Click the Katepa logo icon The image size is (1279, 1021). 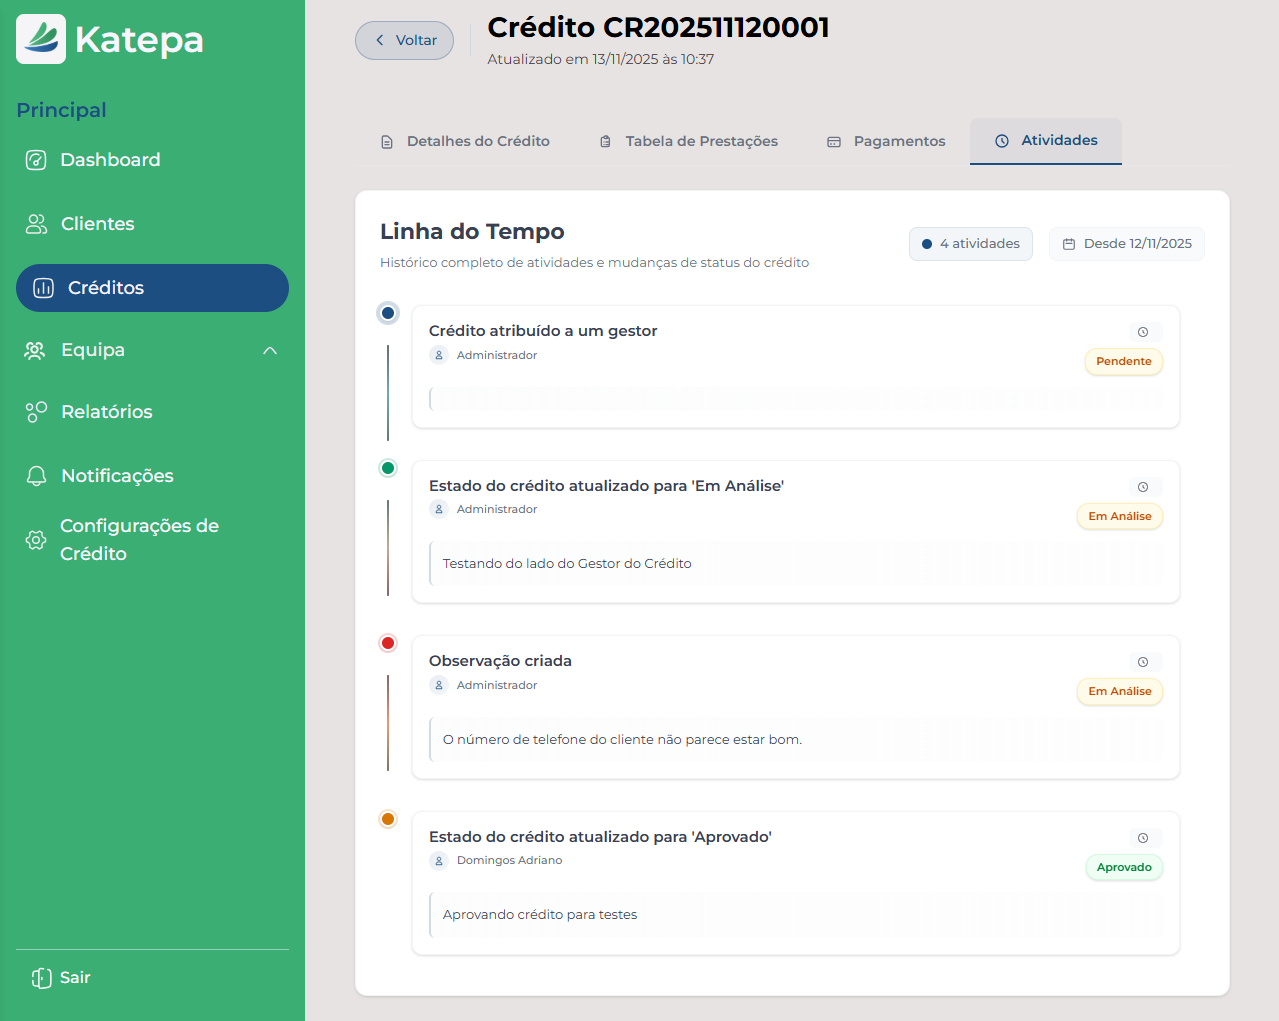[41, 39]
